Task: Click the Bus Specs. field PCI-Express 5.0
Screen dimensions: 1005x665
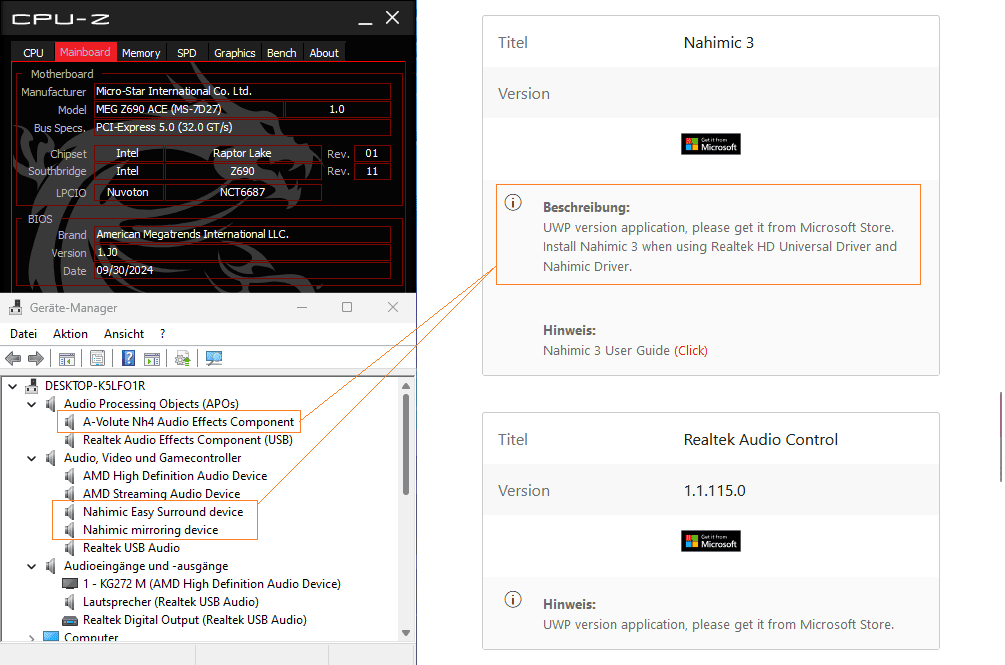Action: click(x=242, y=127)
